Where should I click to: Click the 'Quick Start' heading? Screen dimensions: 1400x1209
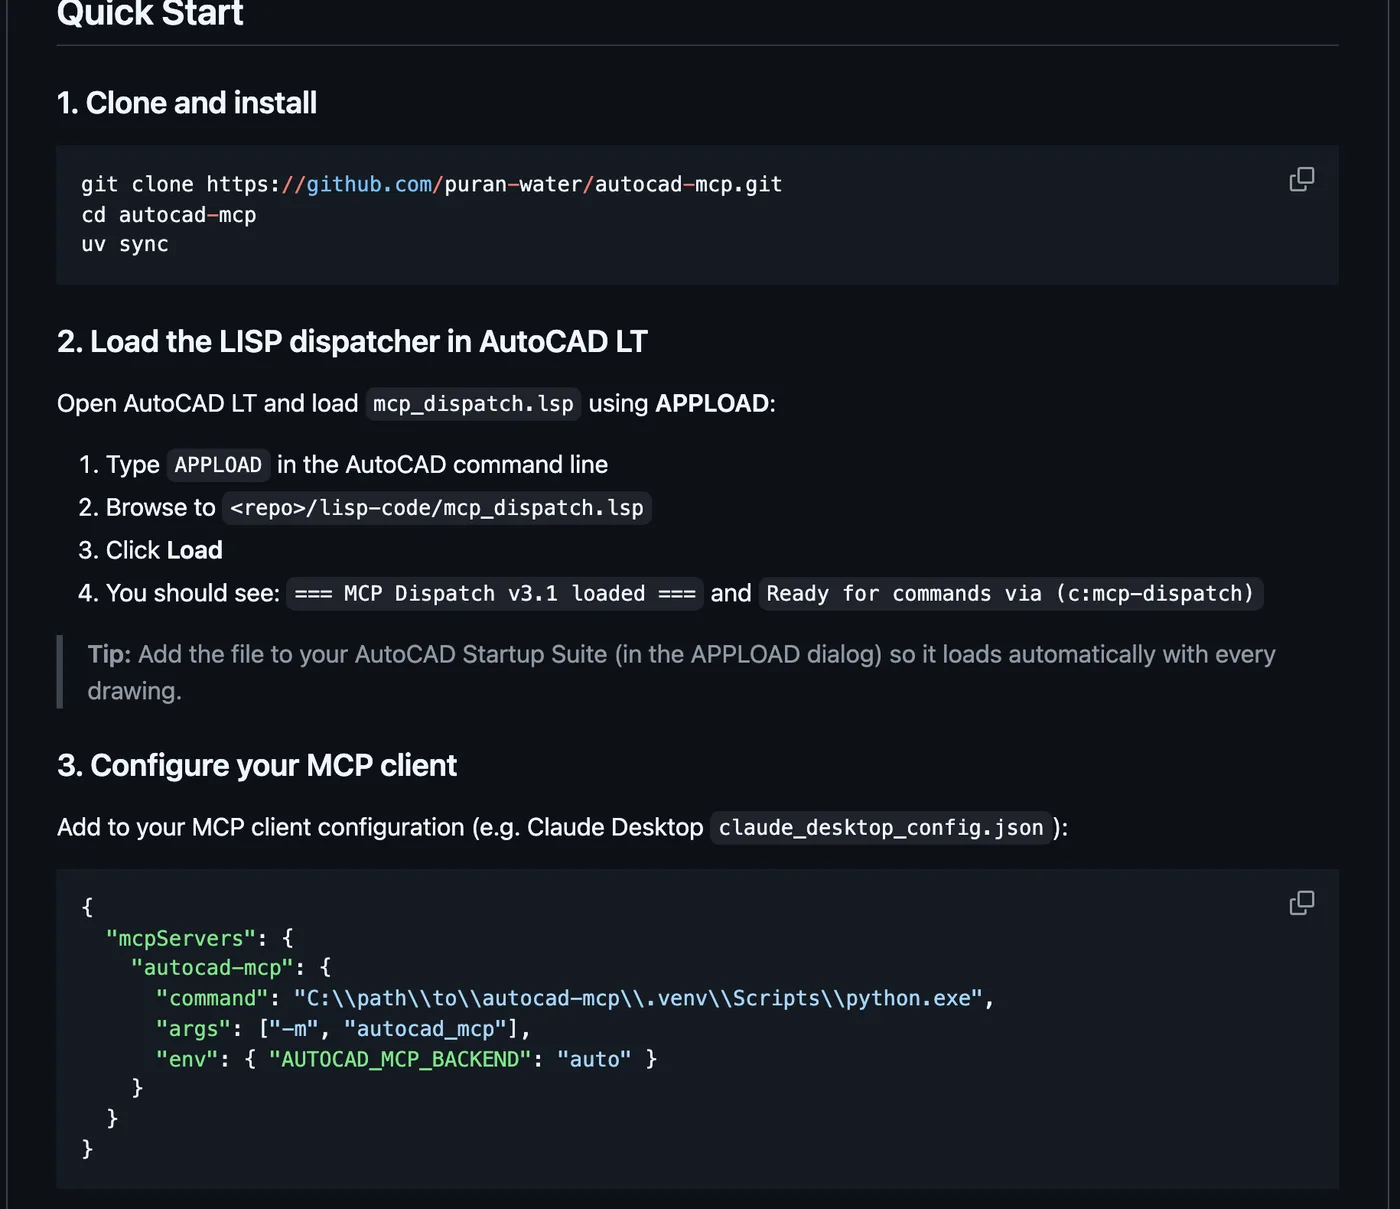[x=150, y=14]
